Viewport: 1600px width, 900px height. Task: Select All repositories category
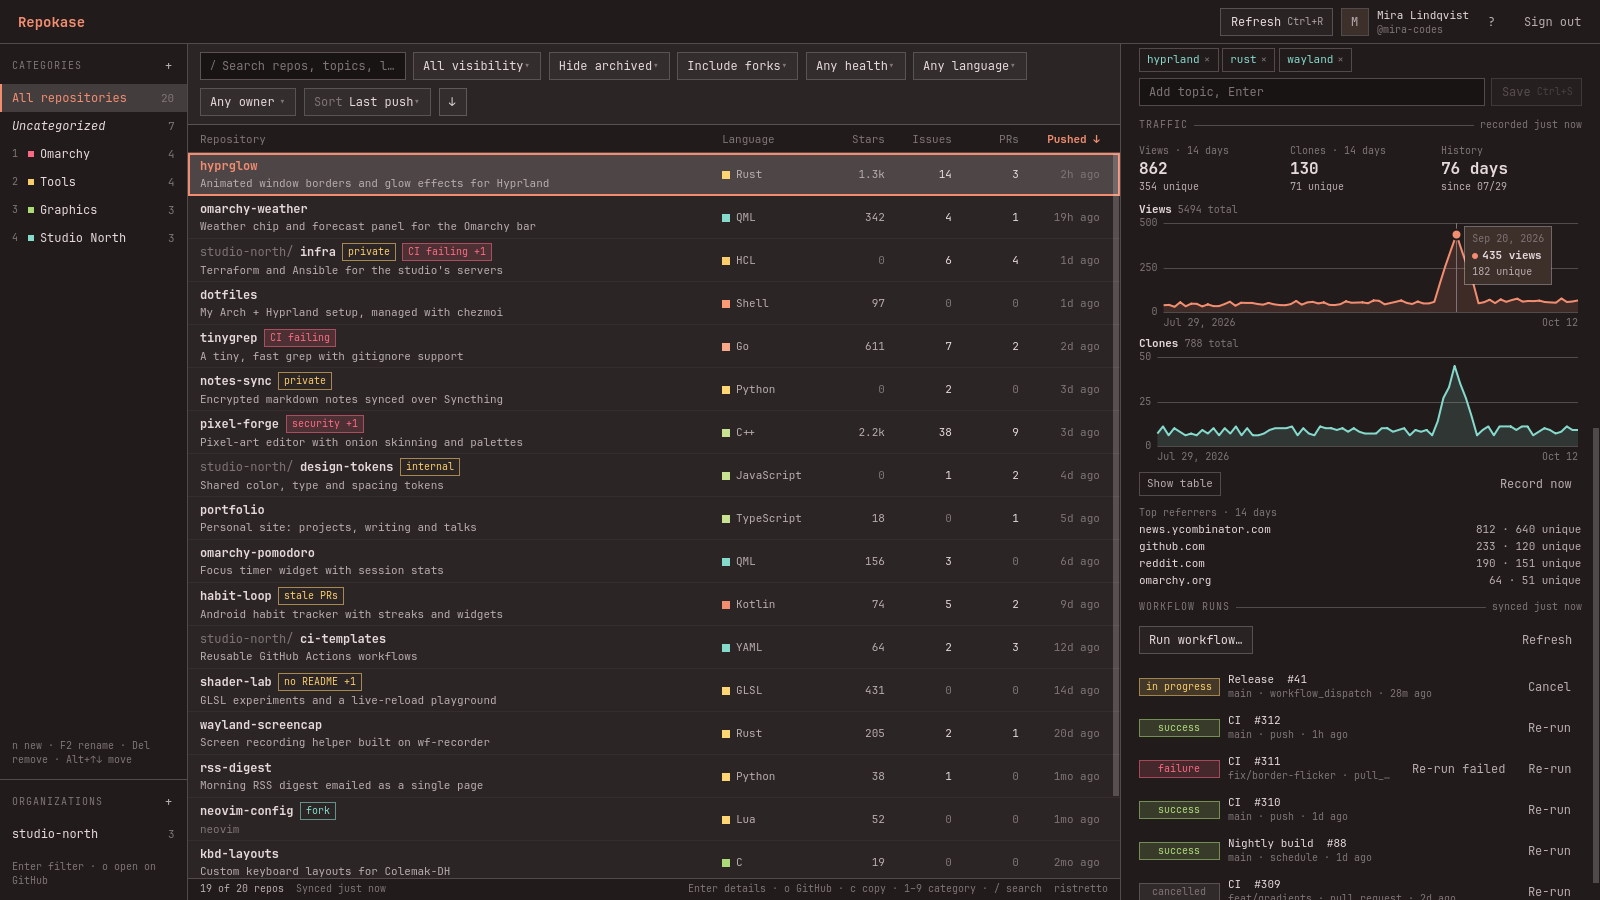93,98
